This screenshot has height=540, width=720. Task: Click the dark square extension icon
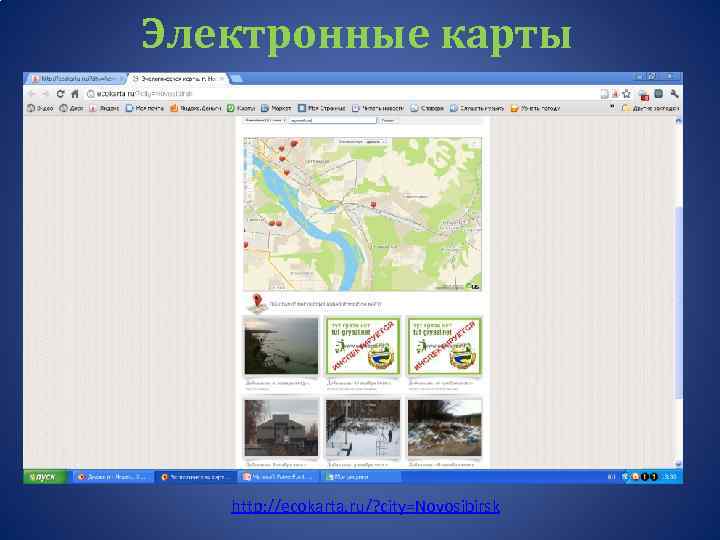pyautogui.click(x=659, y=94)
